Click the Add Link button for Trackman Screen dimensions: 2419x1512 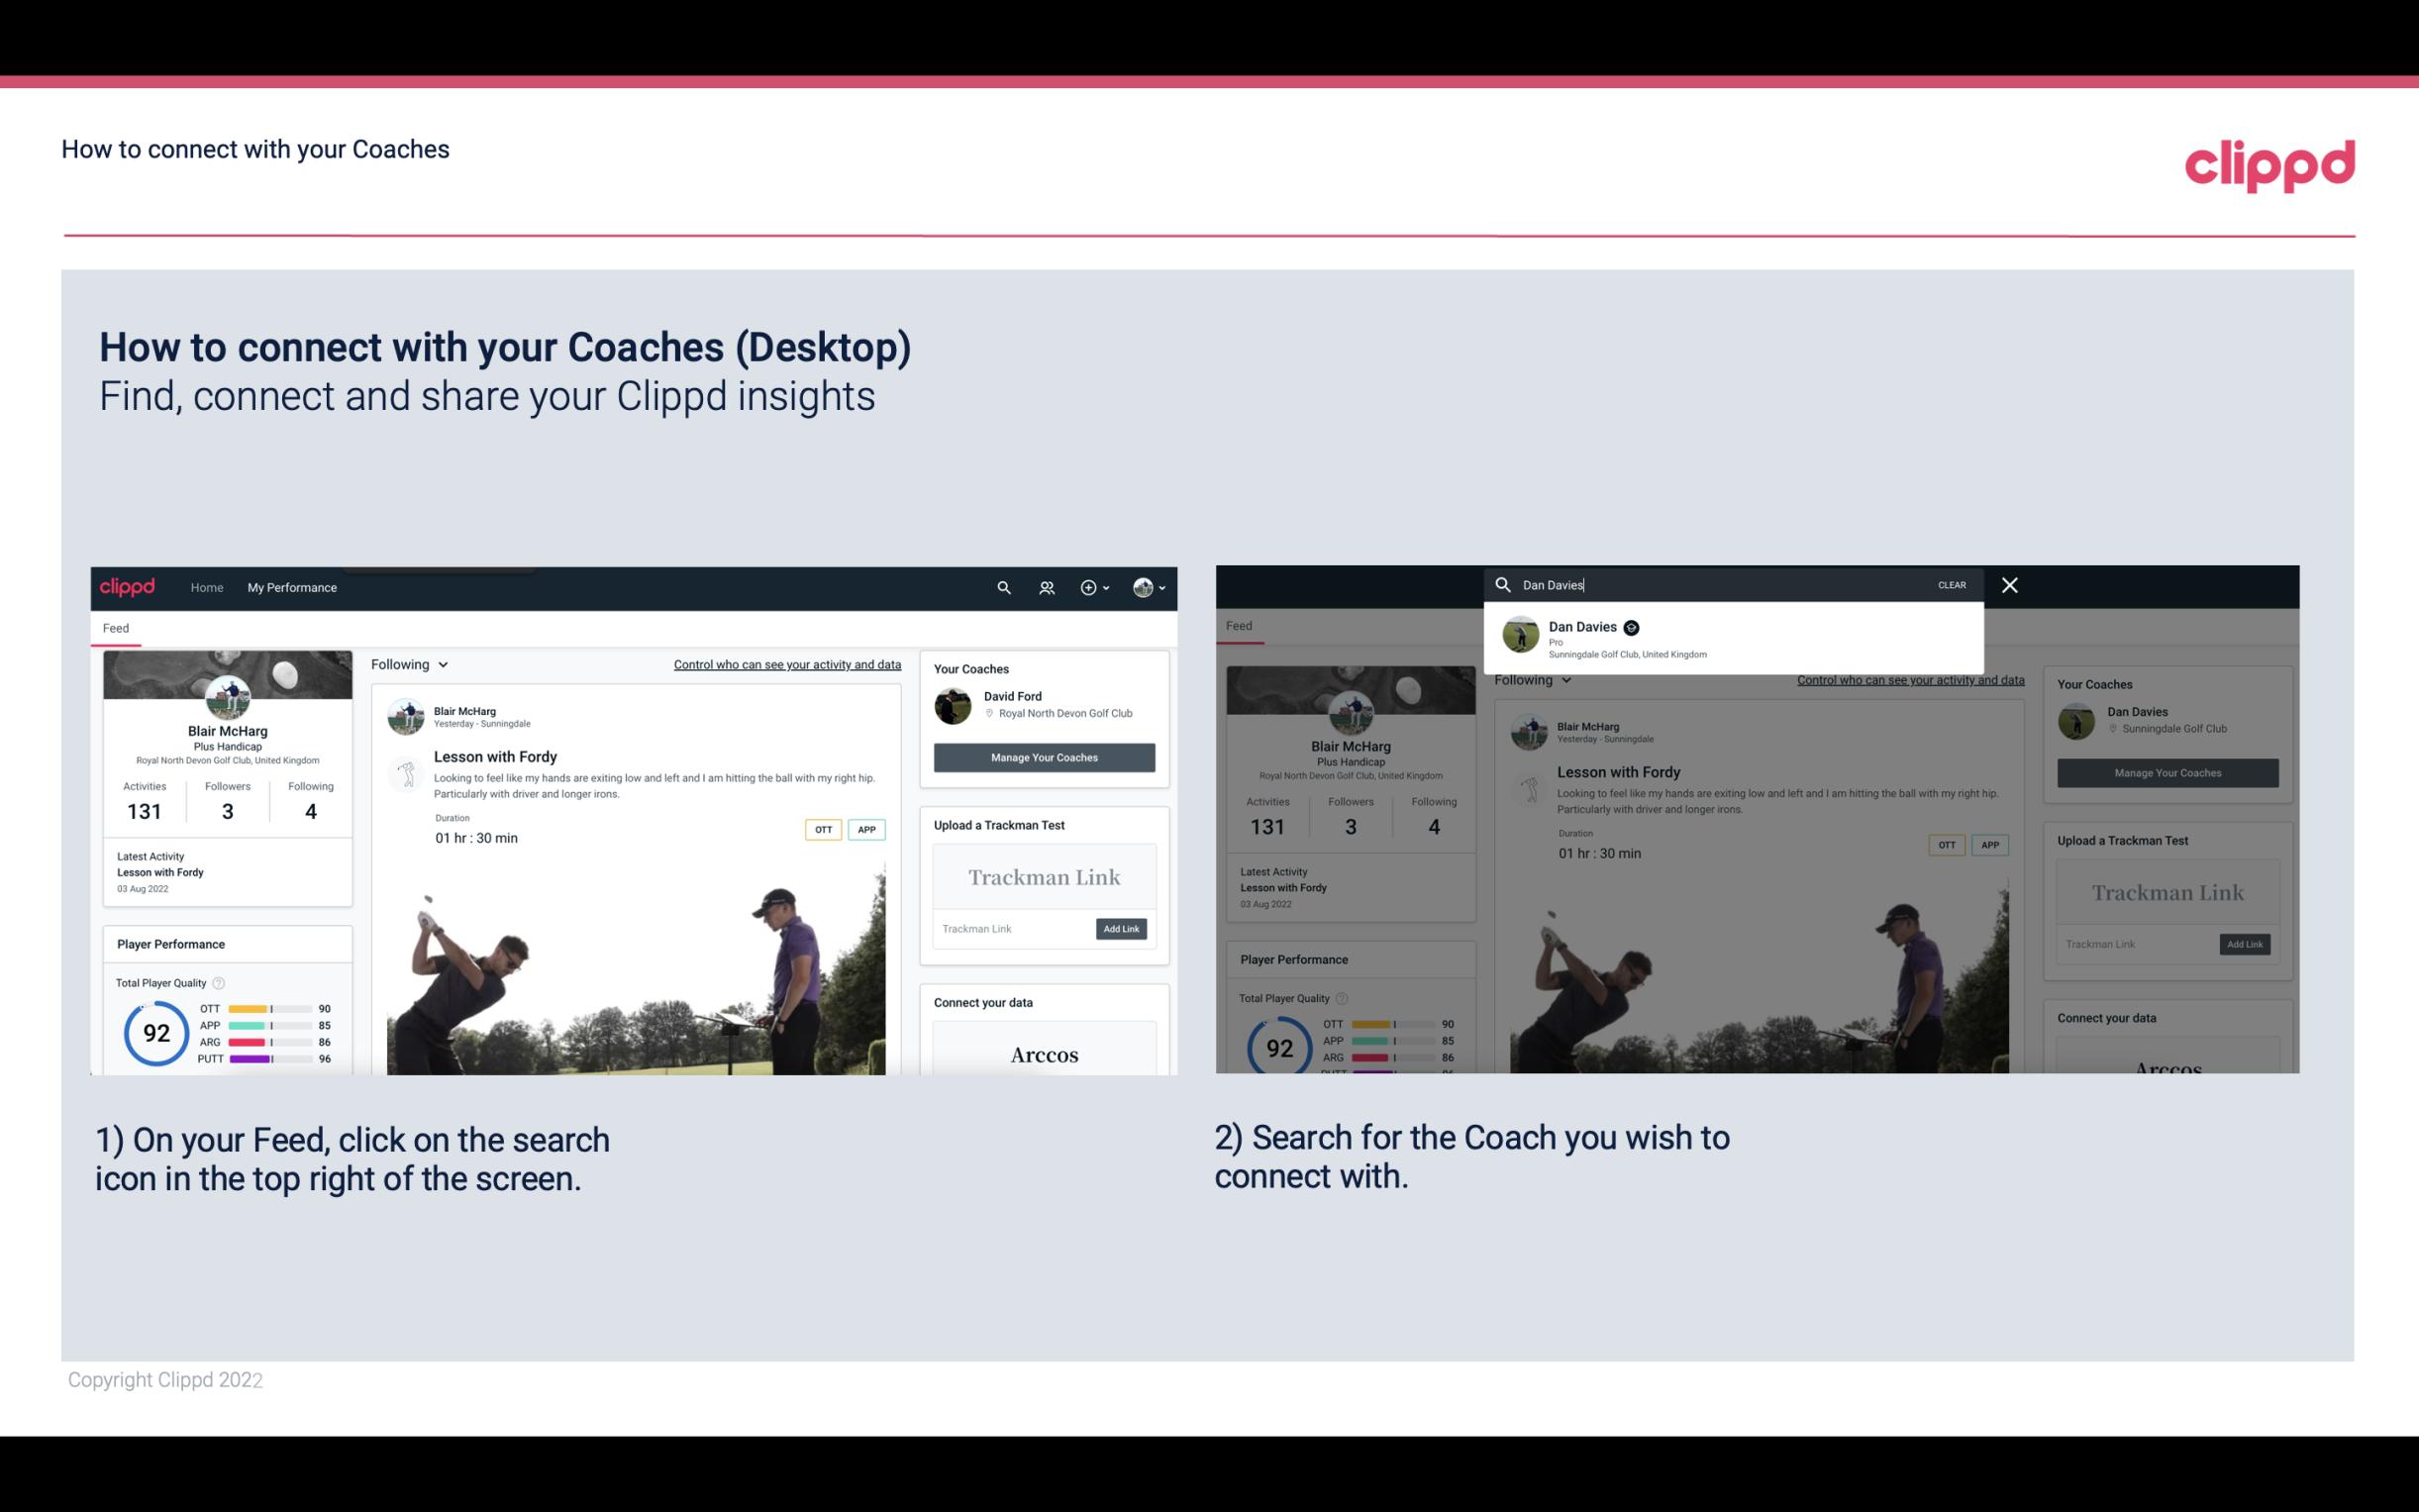1122,929
